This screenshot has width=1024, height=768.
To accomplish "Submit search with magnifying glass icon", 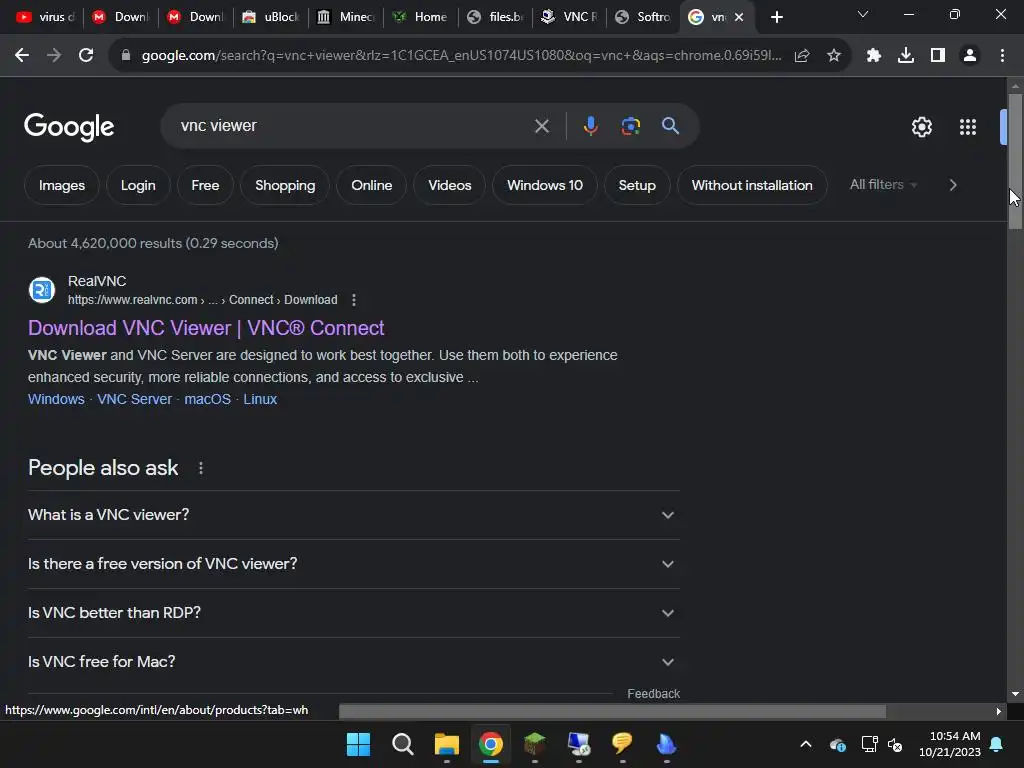I will pyautogui.click(x=670, y=126).
